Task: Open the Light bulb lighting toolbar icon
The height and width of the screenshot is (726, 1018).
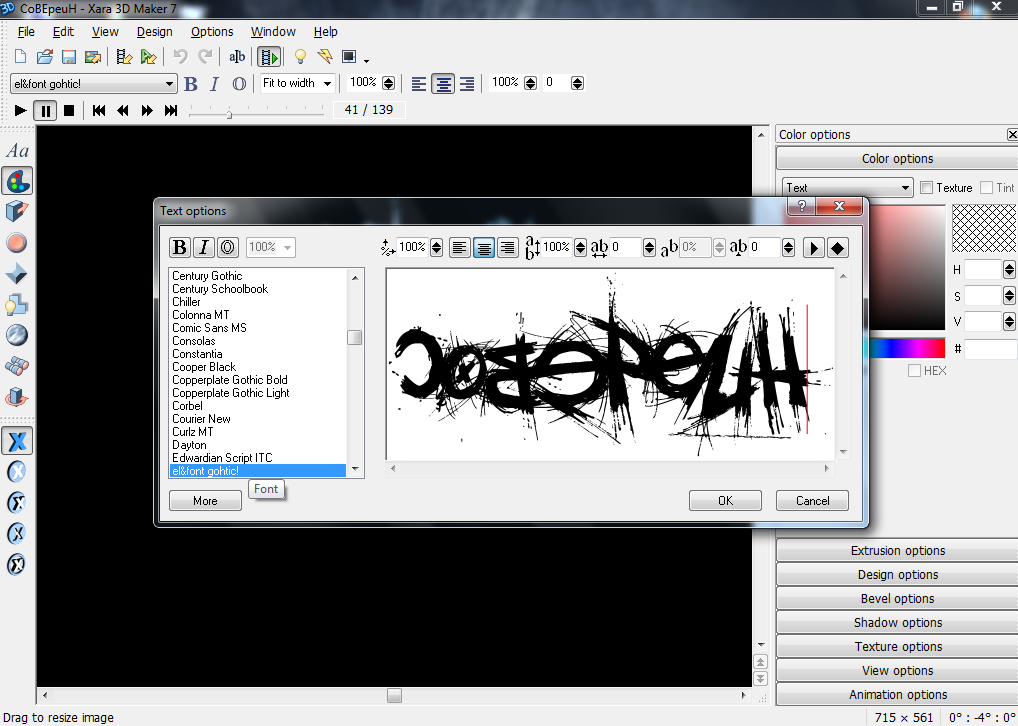Action: click(x=299, y=57)
